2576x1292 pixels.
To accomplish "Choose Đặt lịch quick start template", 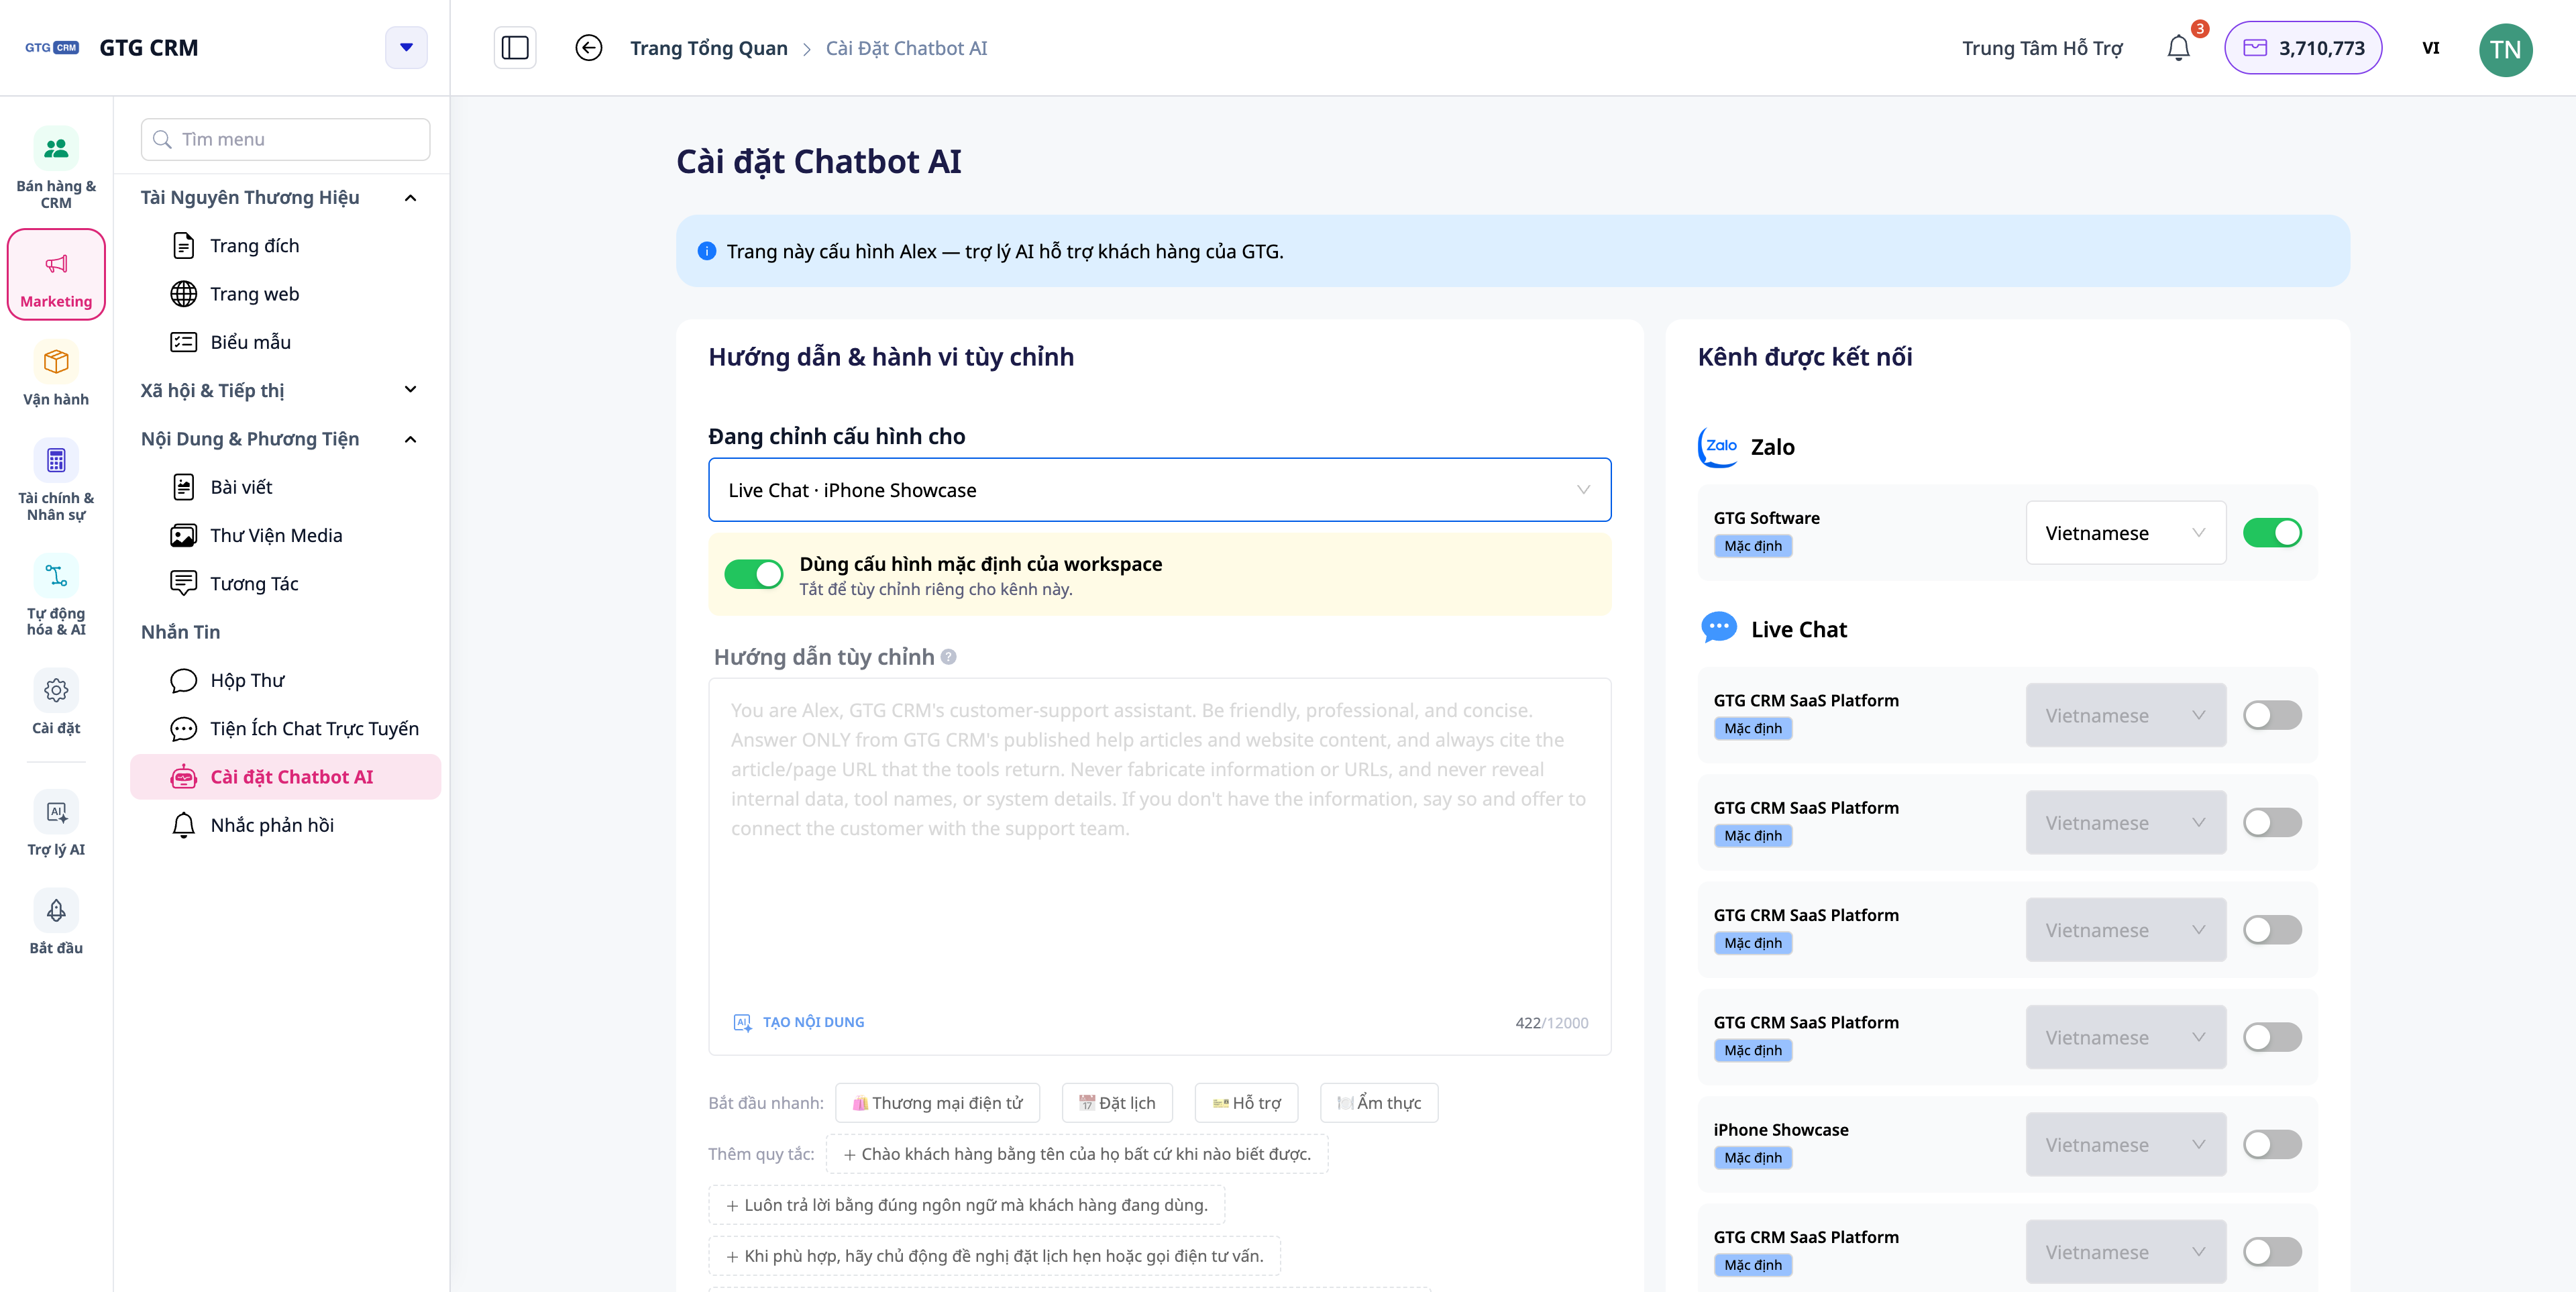I will (1117, 1102).
